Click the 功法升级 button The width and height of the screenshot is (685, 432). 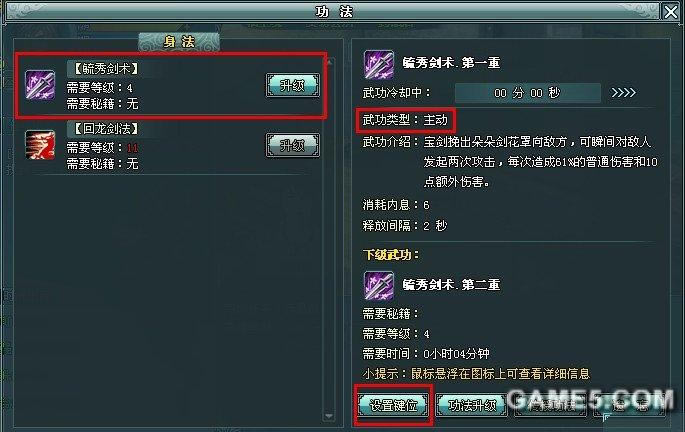click(x=472, y=405)
